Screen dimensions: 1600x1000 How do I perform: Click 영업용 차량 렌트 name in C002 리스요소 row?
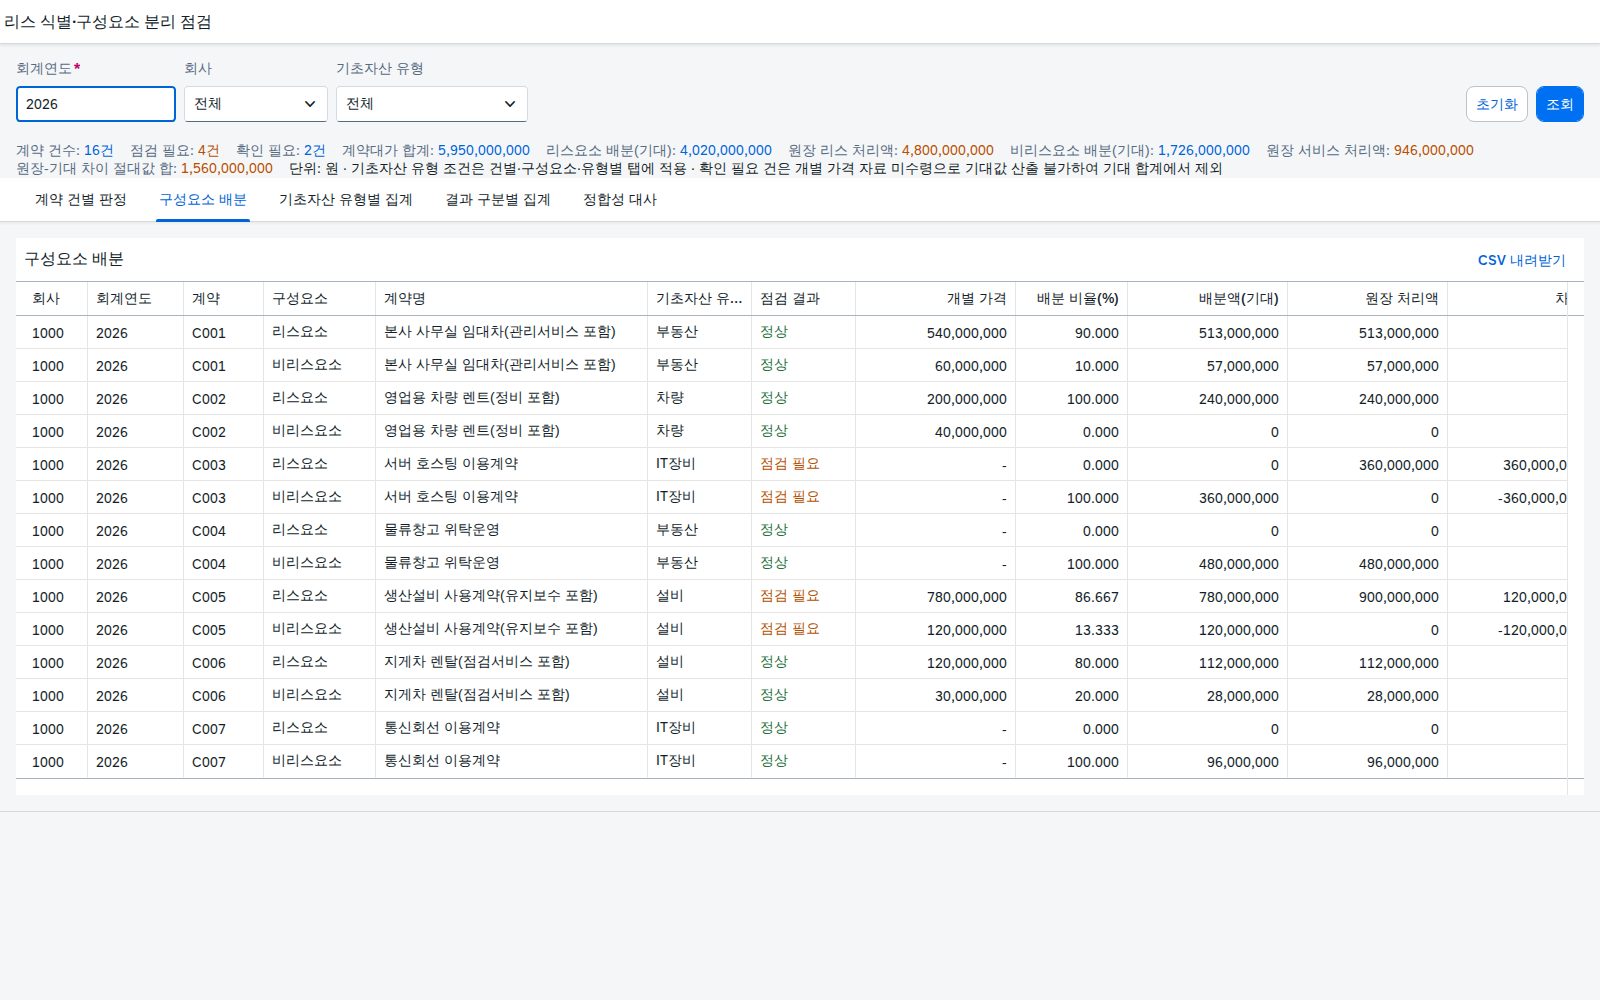tap(472, 398)
